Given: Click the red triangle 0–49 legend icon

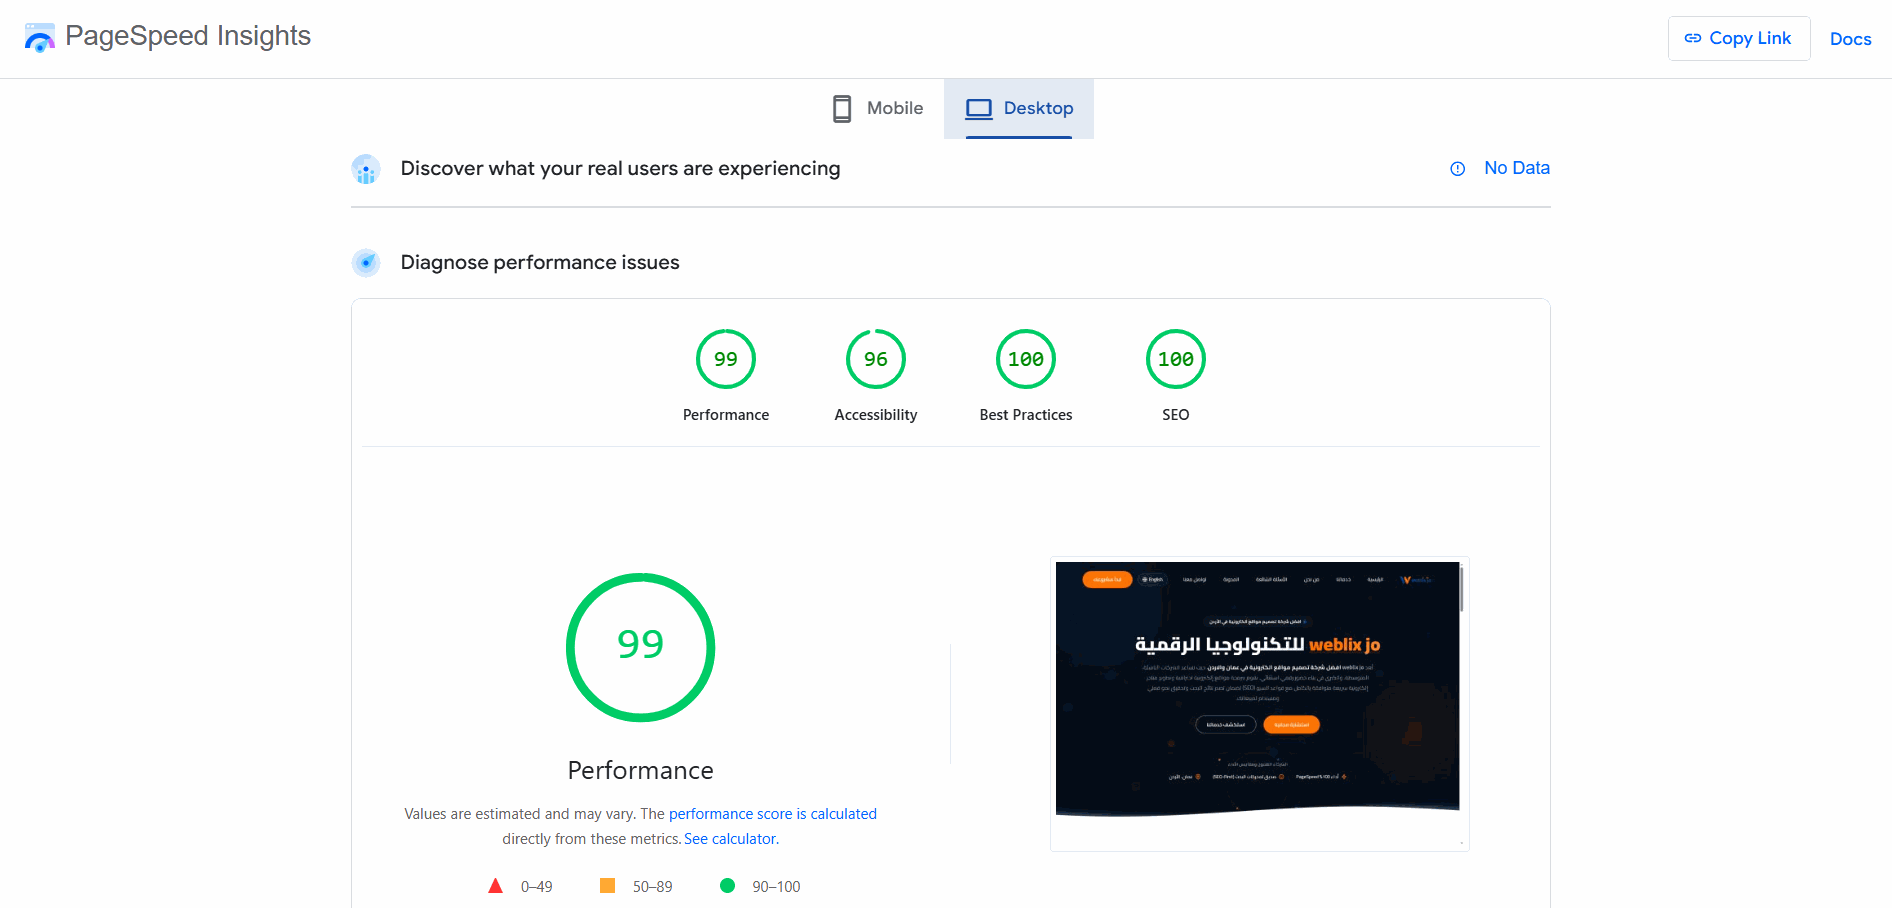Looking at the screenshot, I should pos(495,886).
